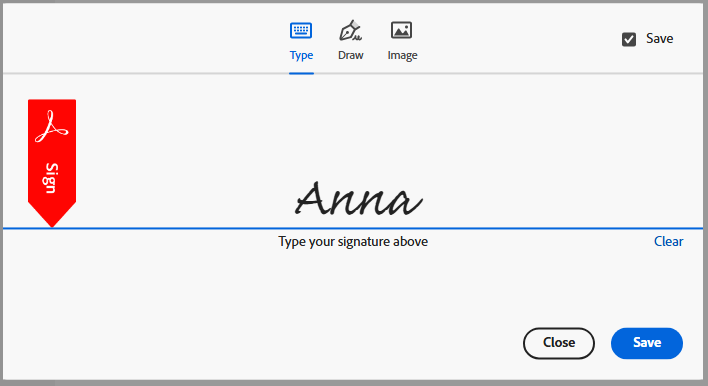Click the Save label beside the checkbox
Image resolution: width=708 pixels, height=386 pixels.
pyautogui.click(x=659, y=39)
